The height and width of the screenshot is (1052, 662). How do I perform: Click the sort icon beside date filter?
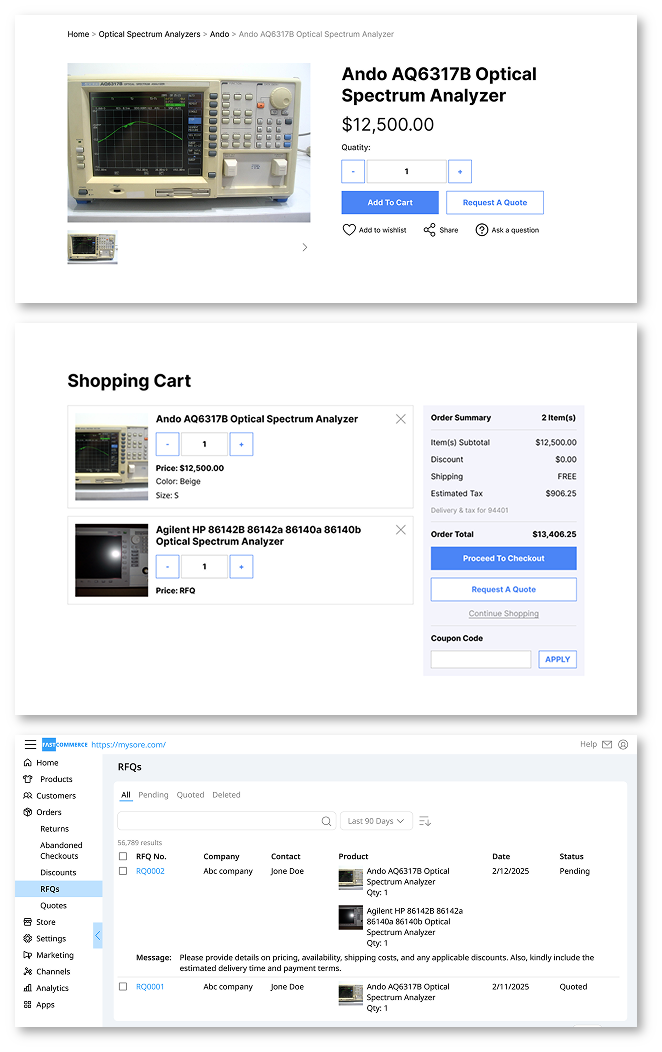click(x=425, y=821)
